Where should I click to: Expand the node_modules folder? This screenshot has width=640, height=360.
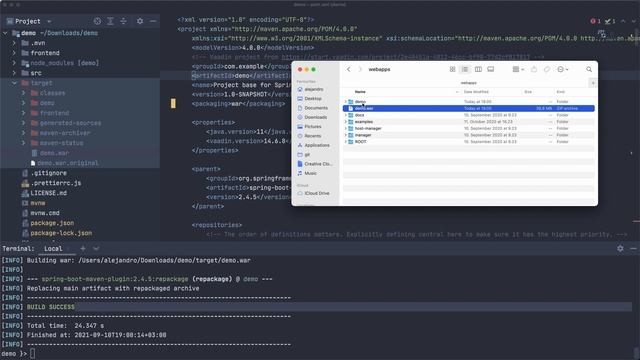click(x=14, y=63)
